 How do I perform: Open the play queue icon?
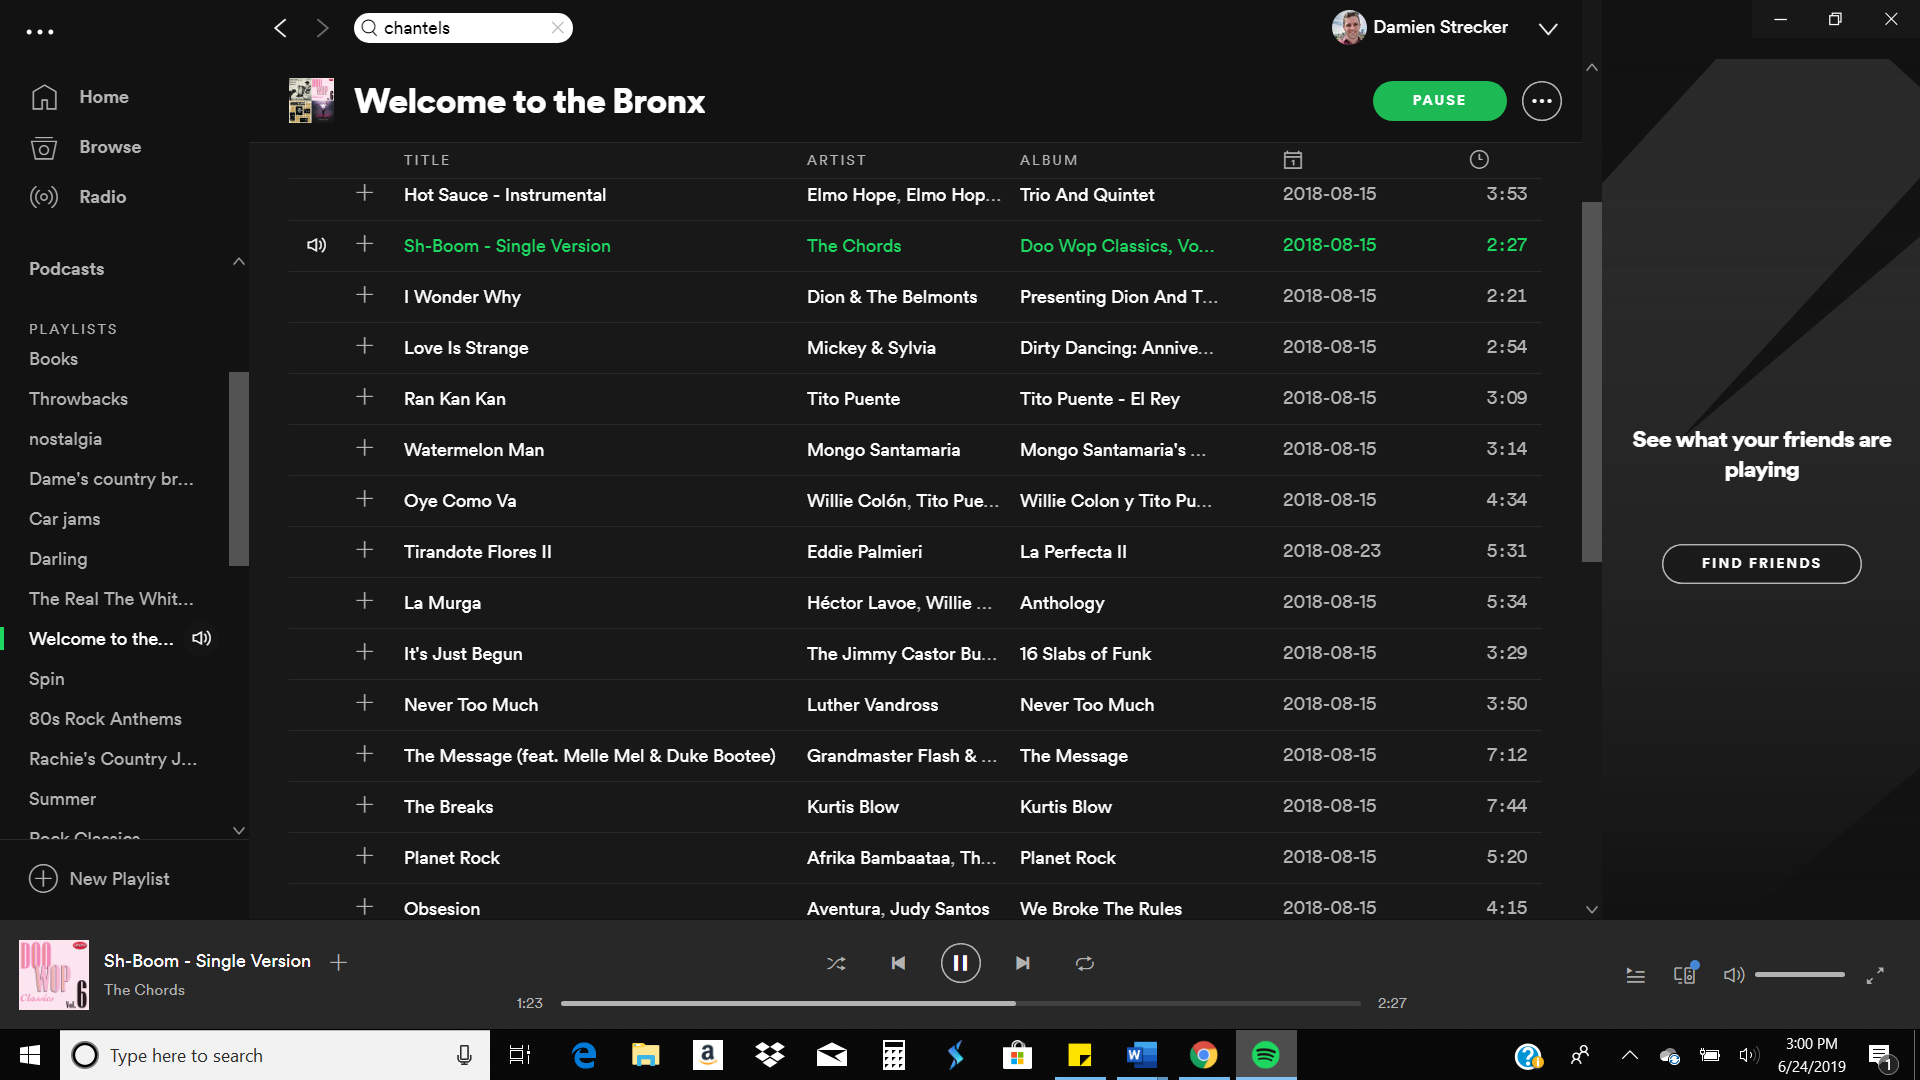1635,975
